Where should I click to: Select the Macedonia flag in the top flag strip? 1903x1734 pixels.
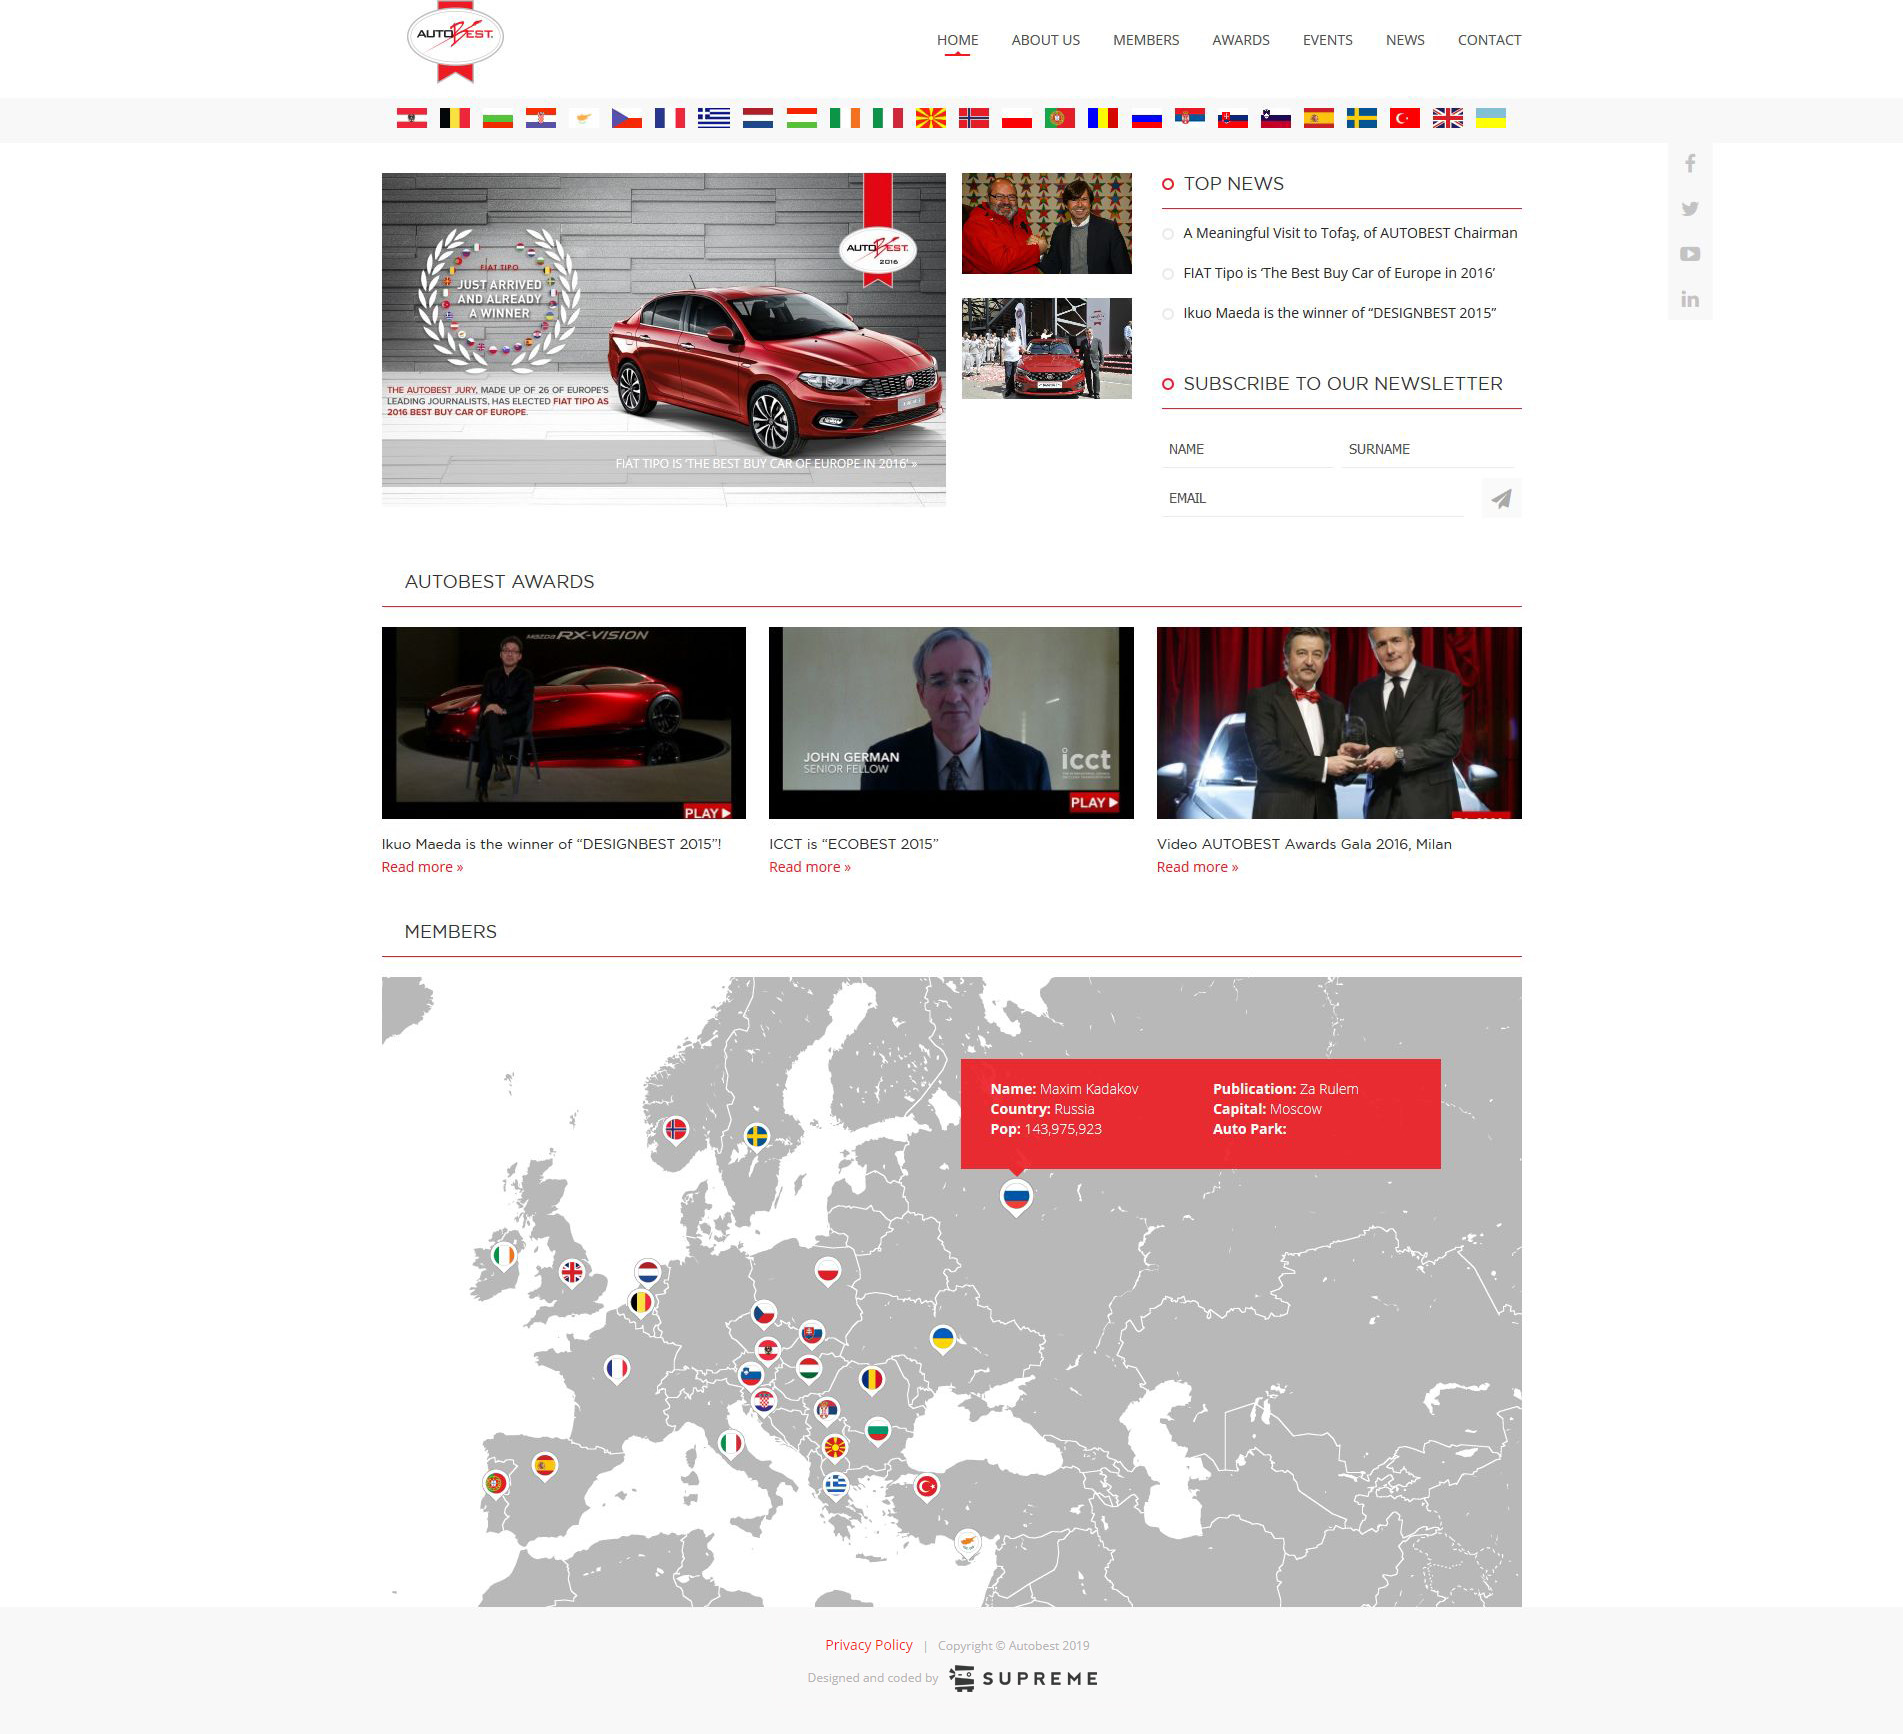(931, 119)
